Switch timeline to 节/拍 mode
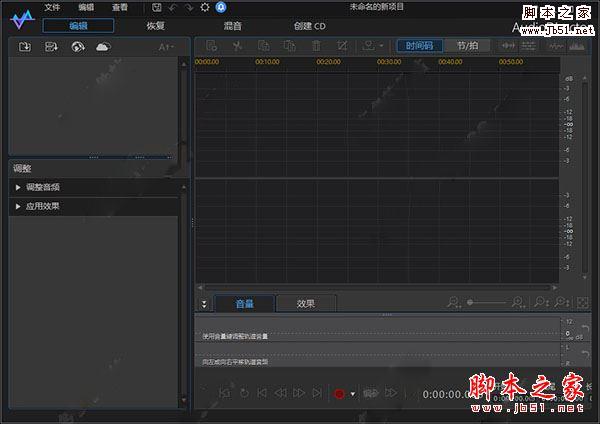Screen dimensions: 600x424 467,46
